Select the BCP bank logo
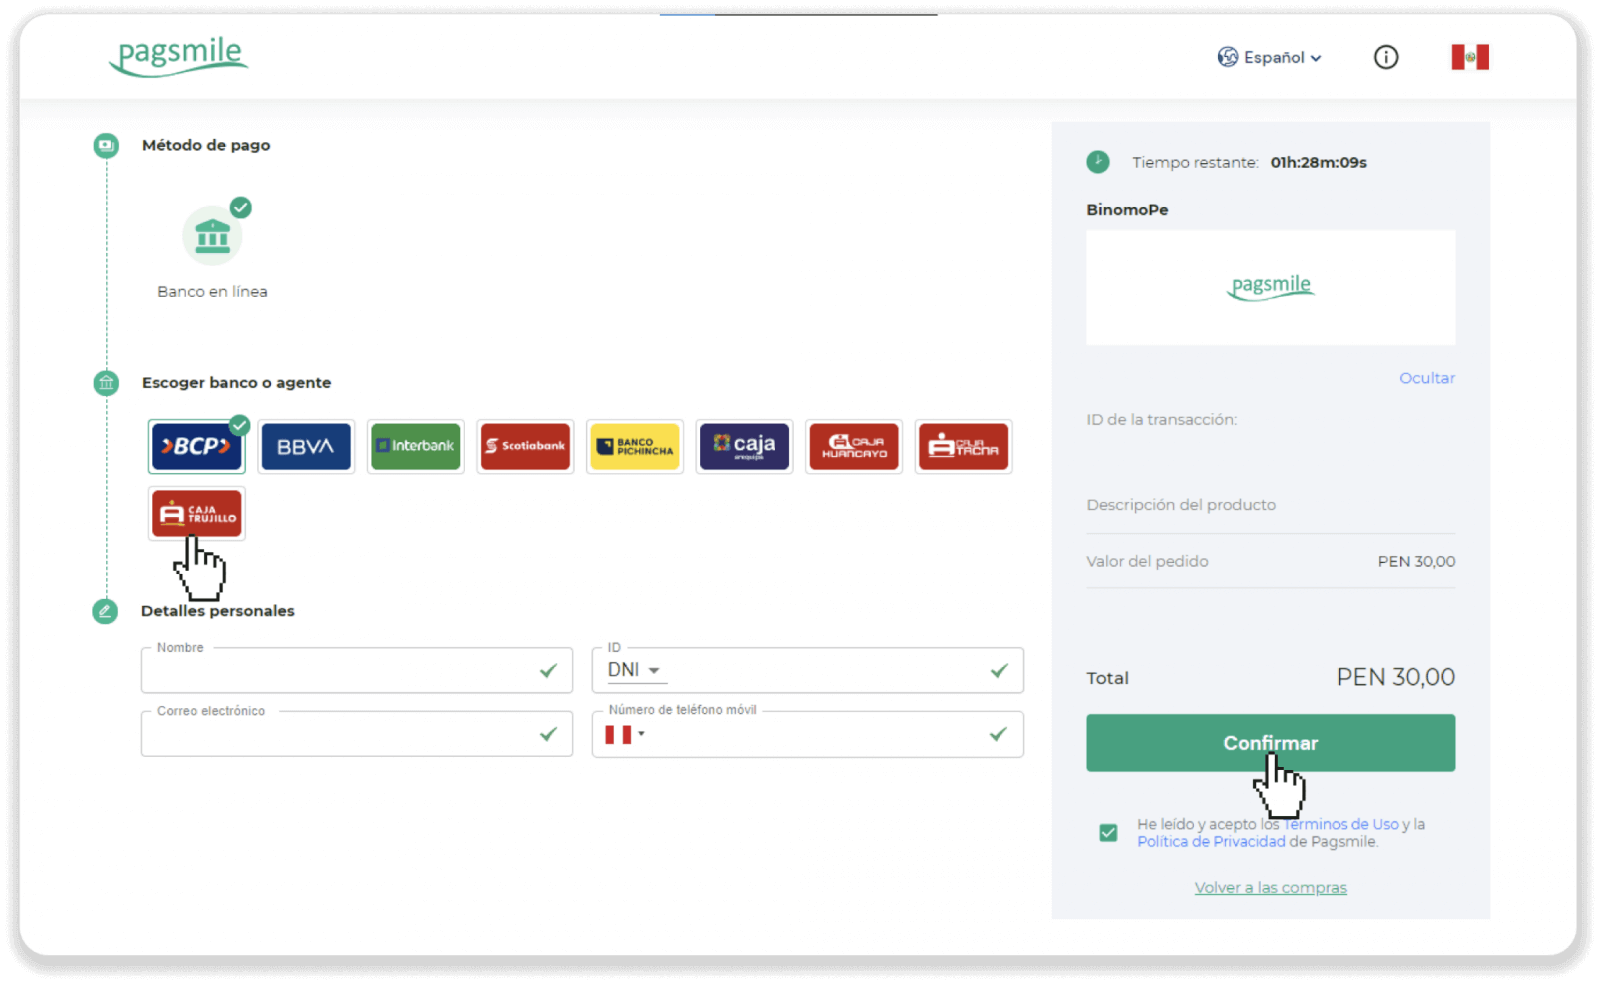Screen dimensions: 1600x984 coord(197,446)
